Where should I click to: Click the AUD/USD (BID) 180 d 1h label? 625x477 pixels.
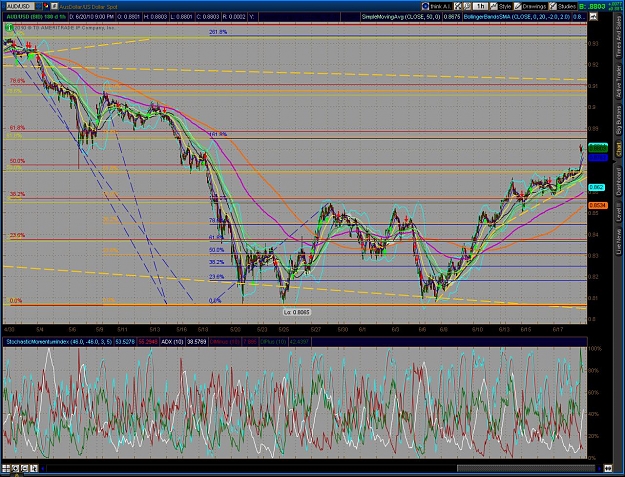click(35, 17)
